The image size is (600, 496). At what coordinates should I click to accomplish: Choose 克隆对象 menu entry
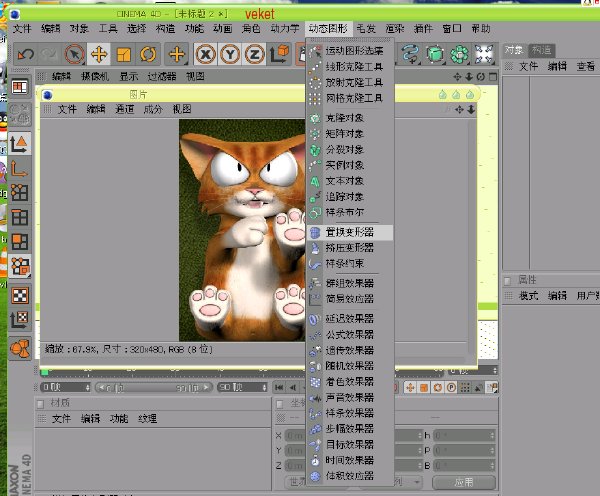[350, 118]
